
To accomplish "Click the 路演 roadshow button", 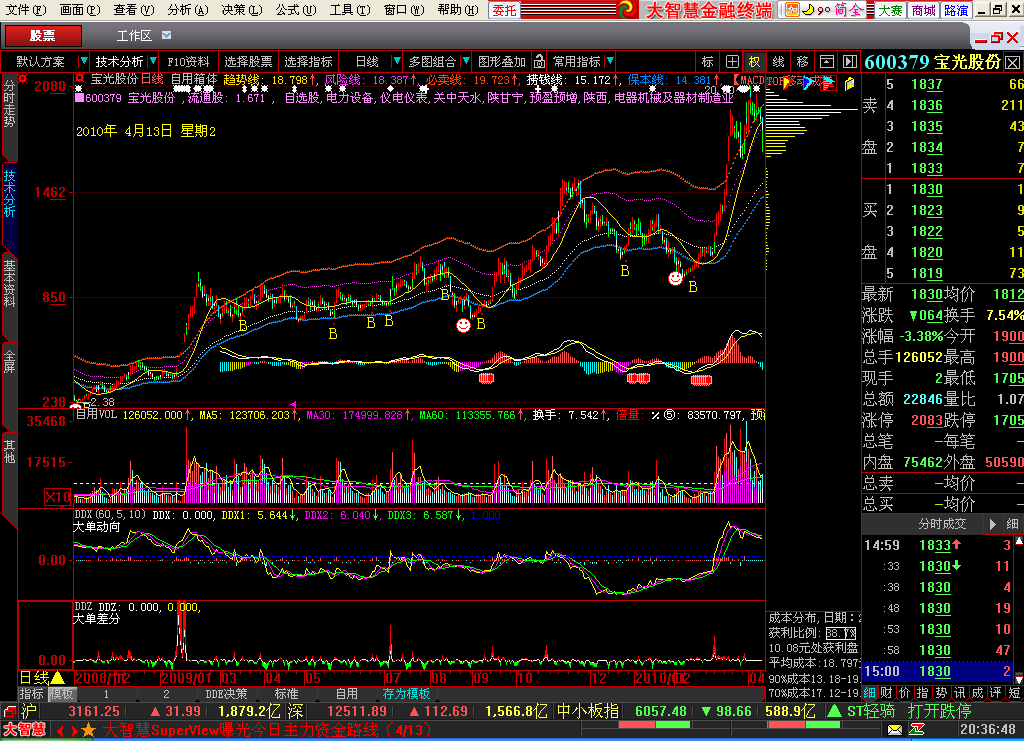I will point(956,10).
